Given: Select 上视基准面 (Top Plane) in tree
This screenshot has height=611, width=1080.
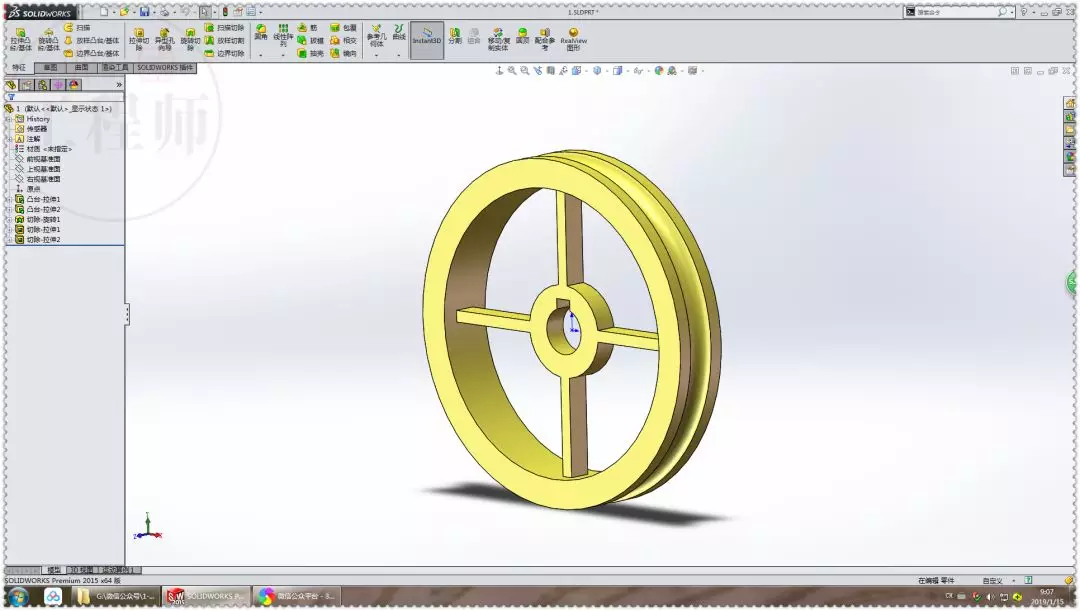Looking at the screenshot, I should tap(38, 169).
